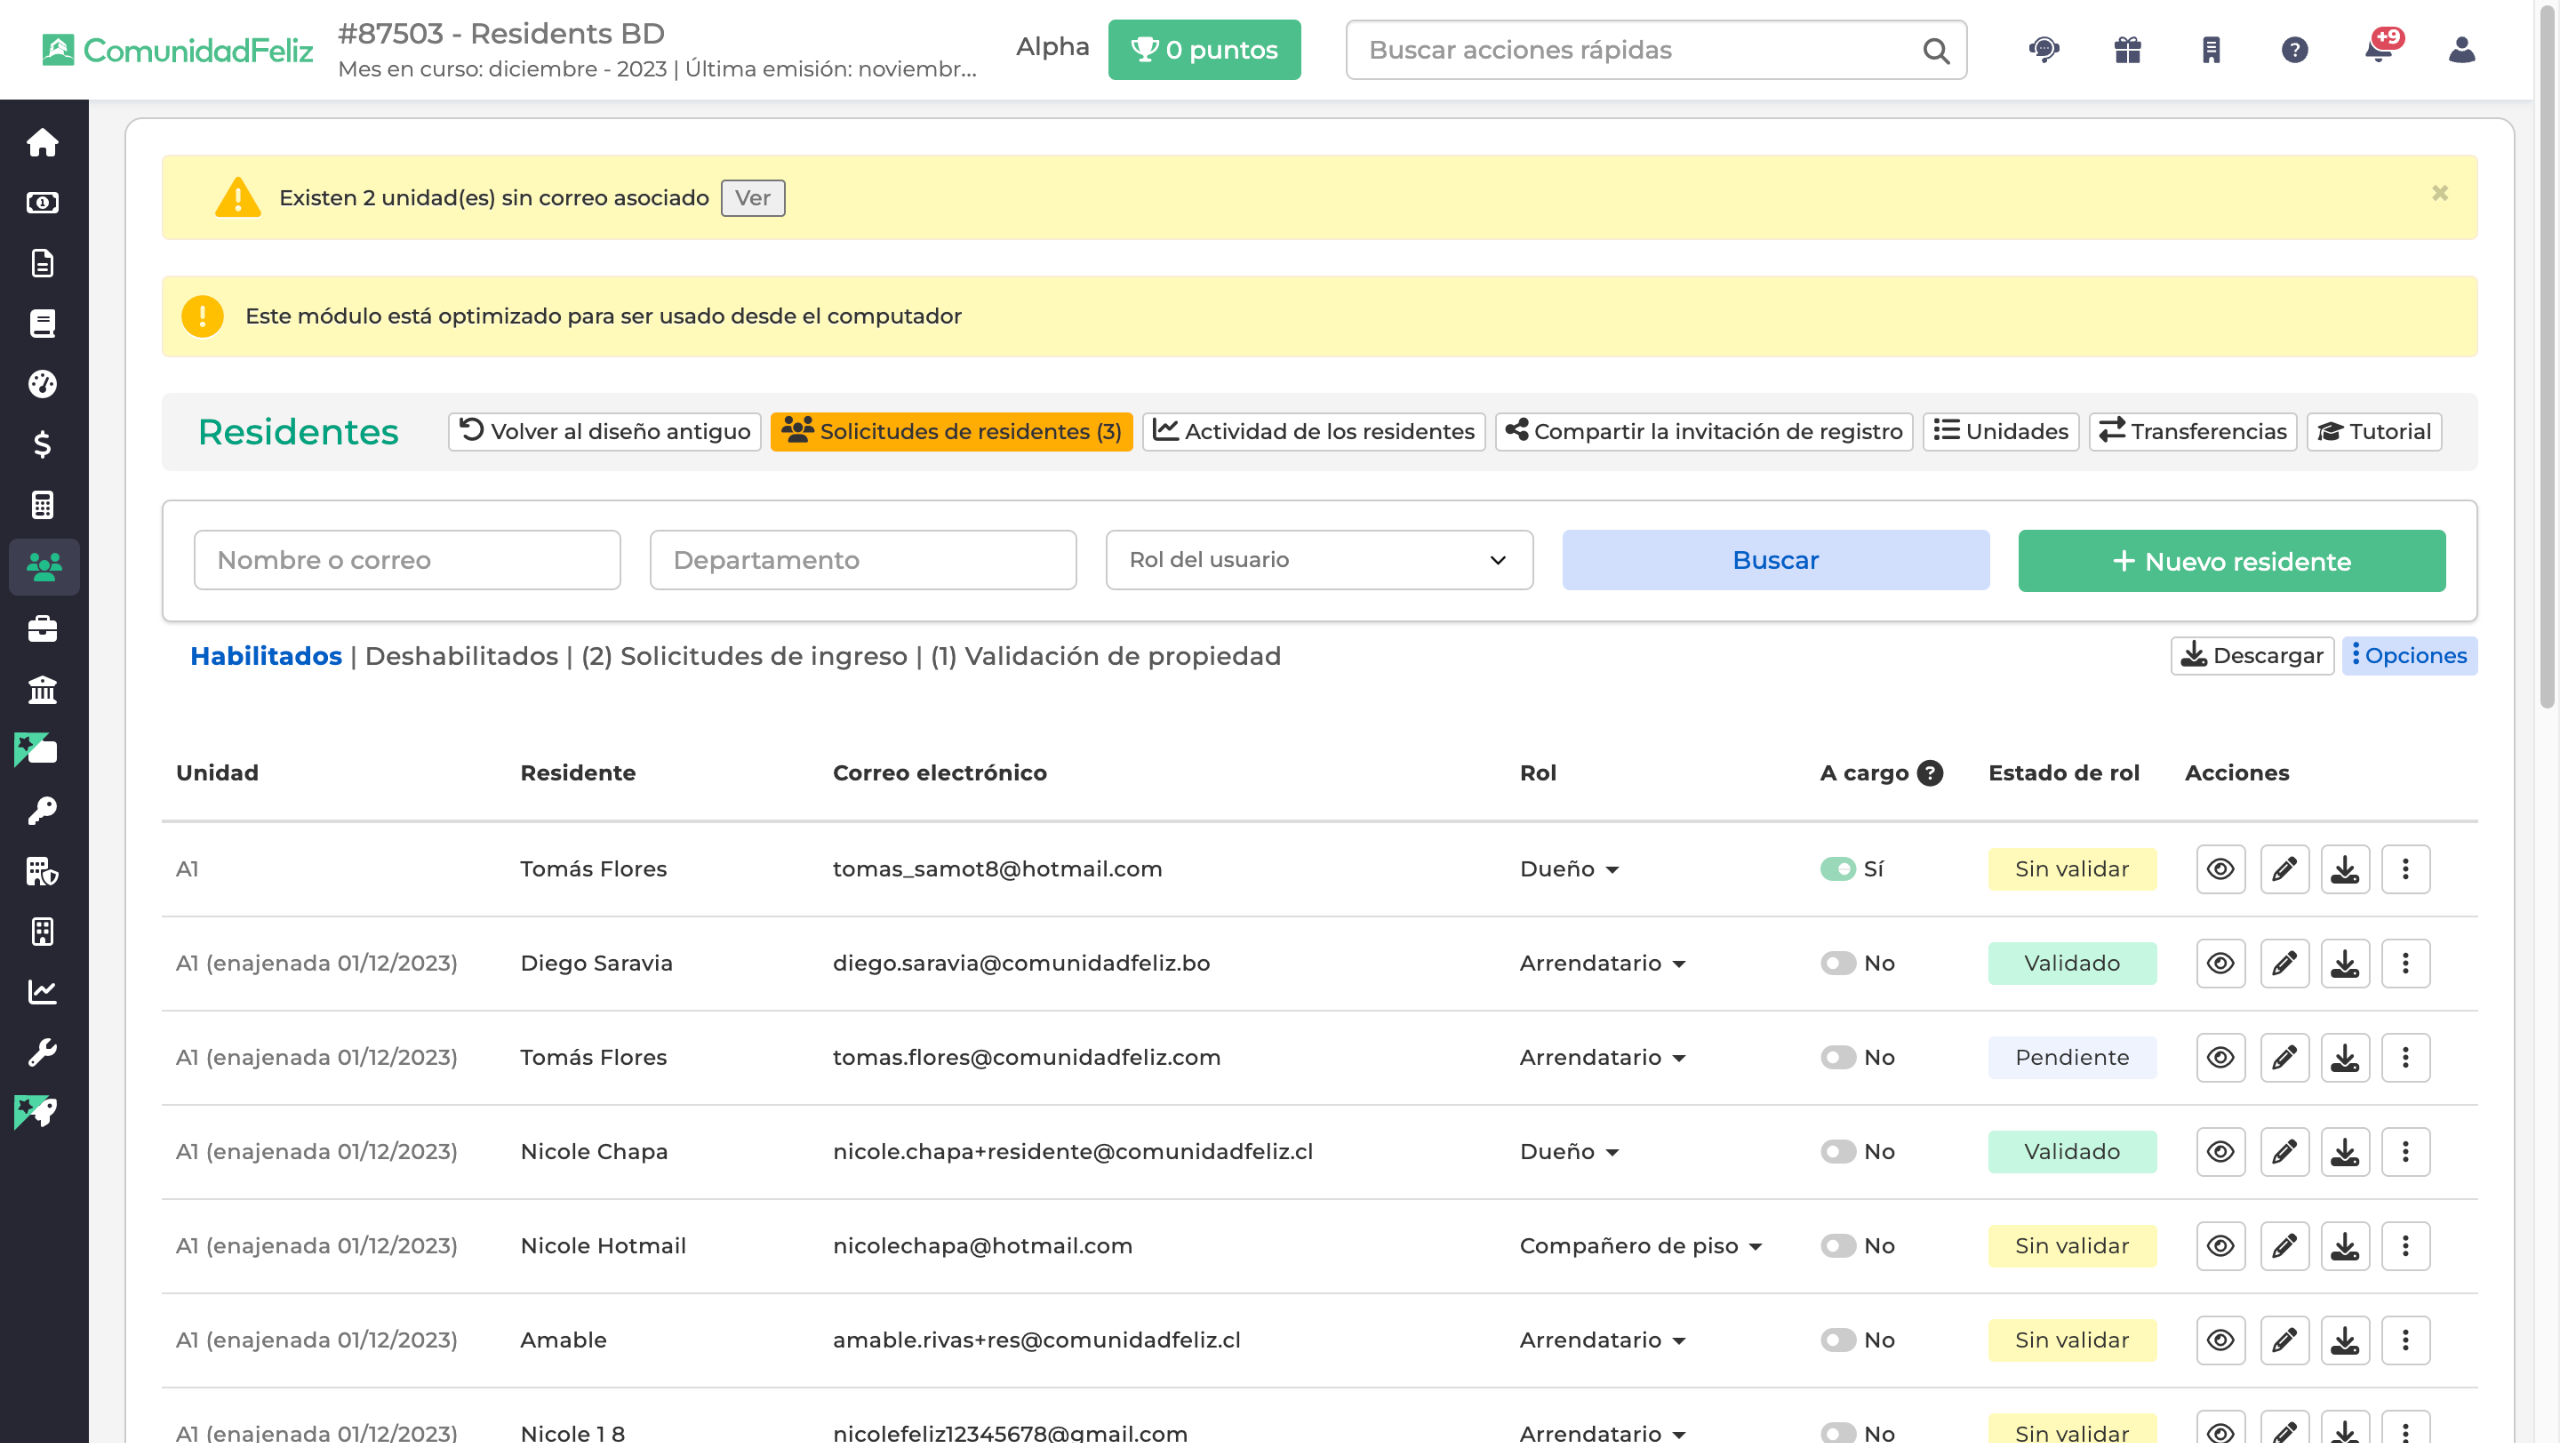Screen dimensions: 2560x1443
Task: Open the Validación de propiedad tab
Action: [1105, 656]
